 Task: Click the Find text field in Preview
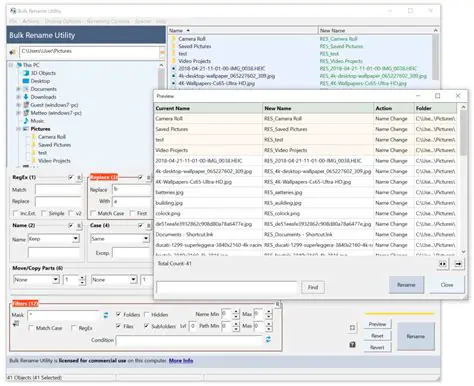click(227, 287)
